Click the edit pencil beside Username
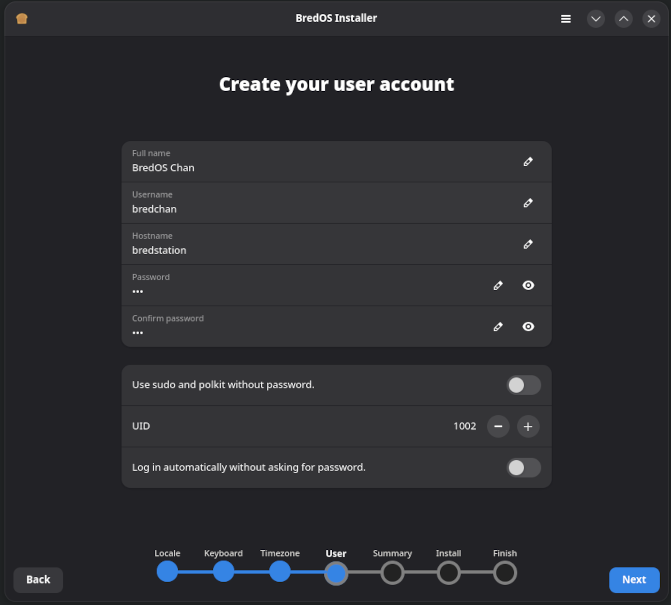The height and width of the screenshot is (605, 671). pyautogui.click(x=528, y=203)
